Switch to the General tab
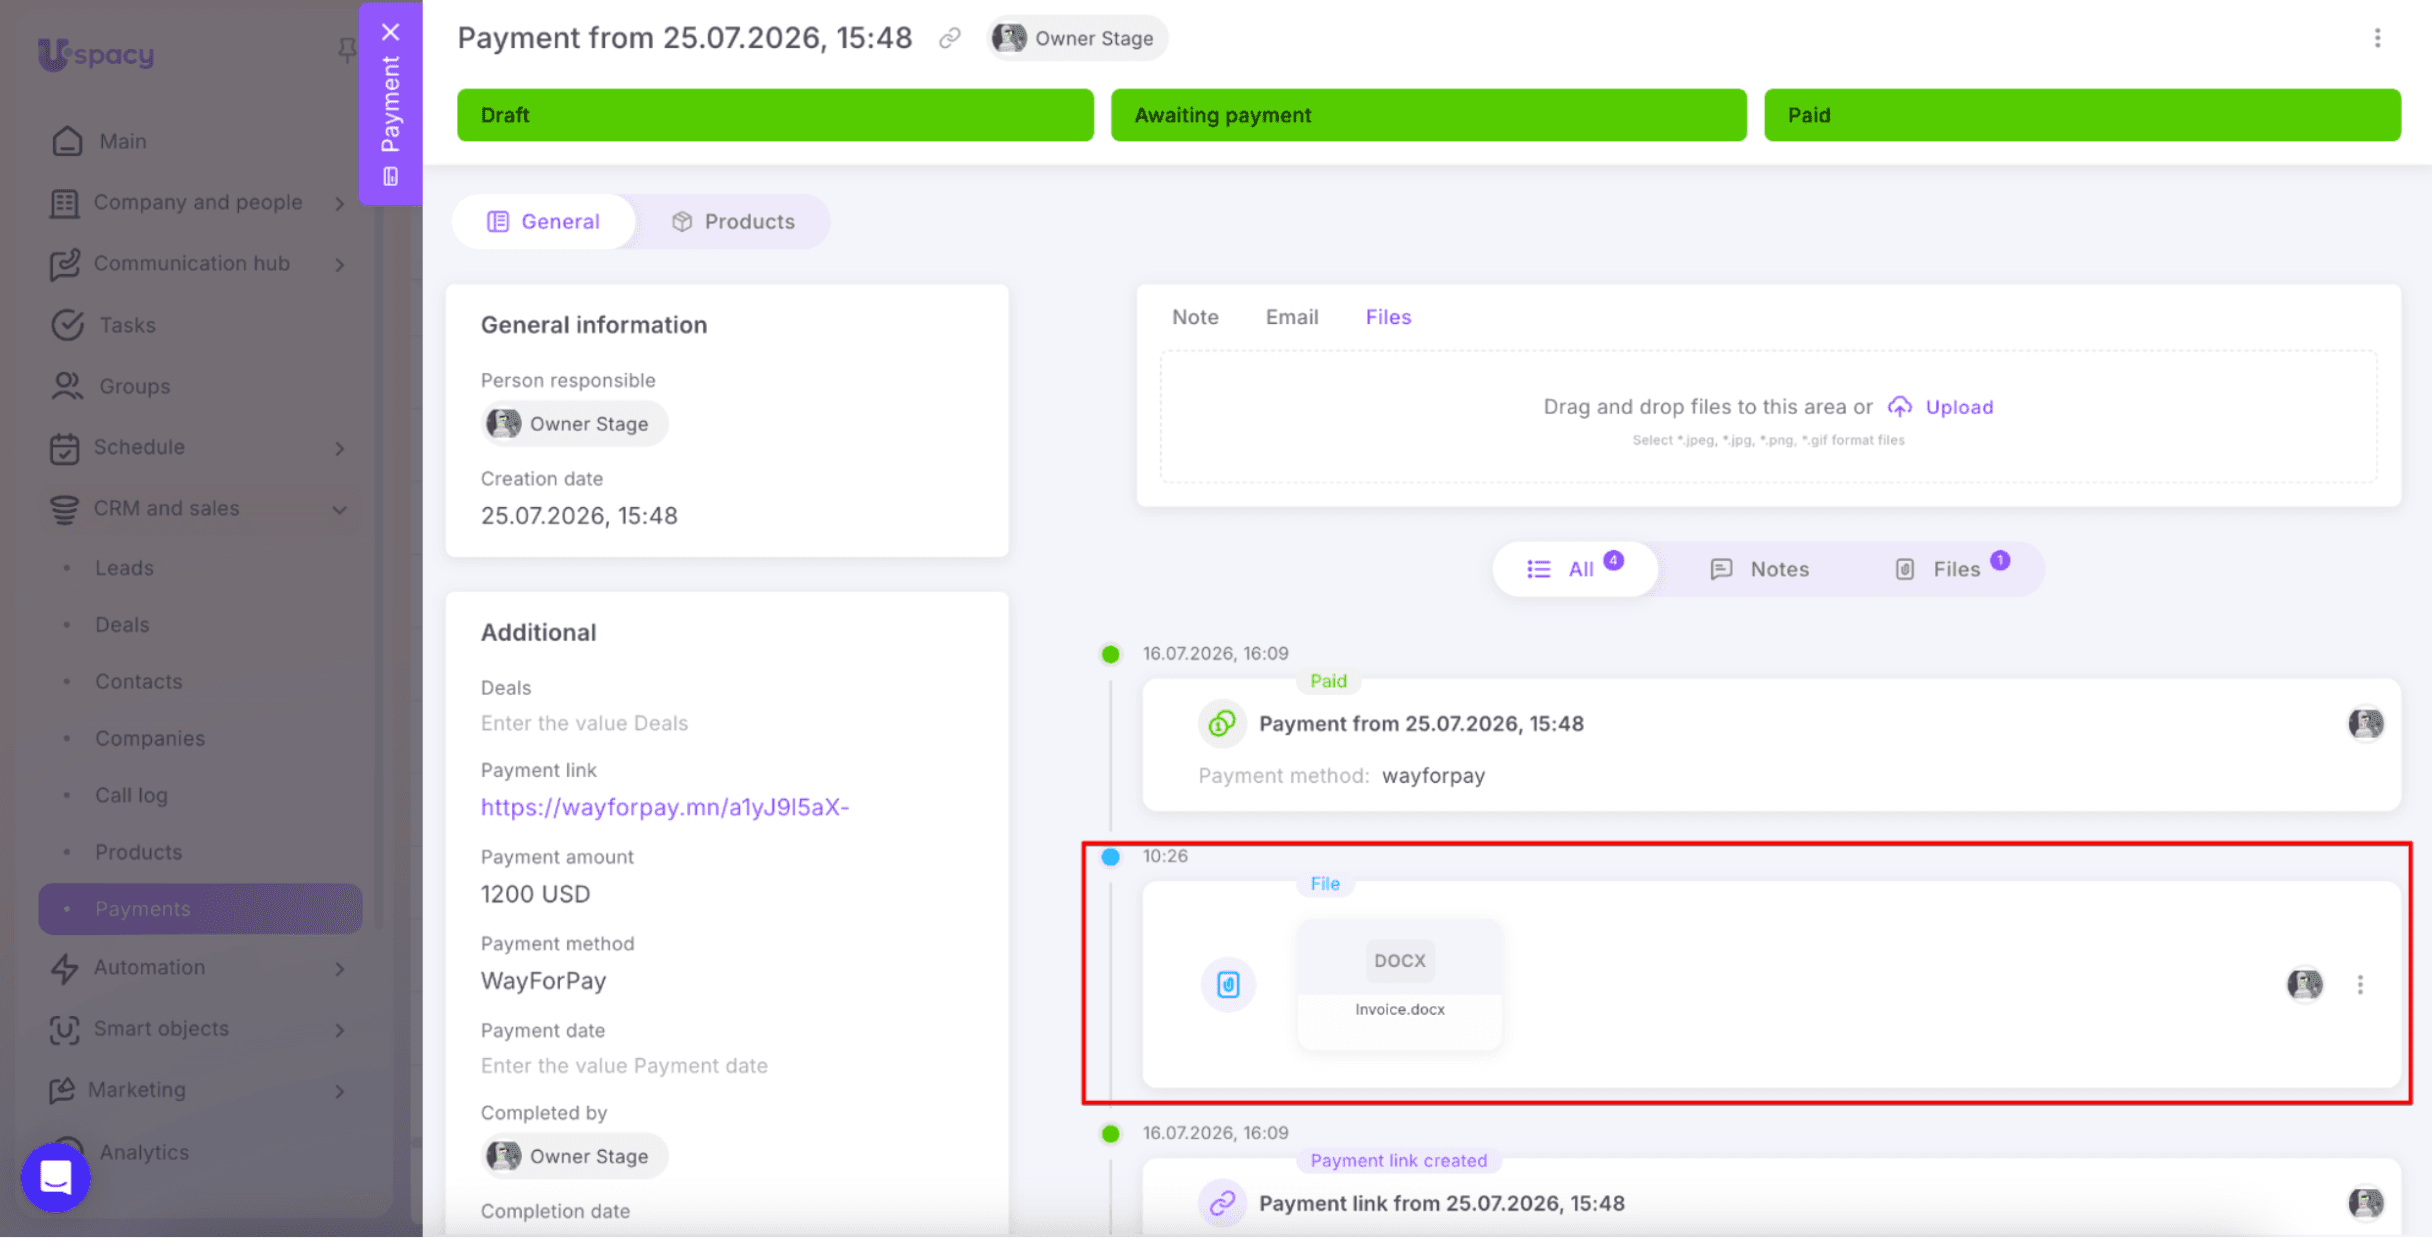The height and width of the screenshot is (1254, 2432). tap(544, 221)
